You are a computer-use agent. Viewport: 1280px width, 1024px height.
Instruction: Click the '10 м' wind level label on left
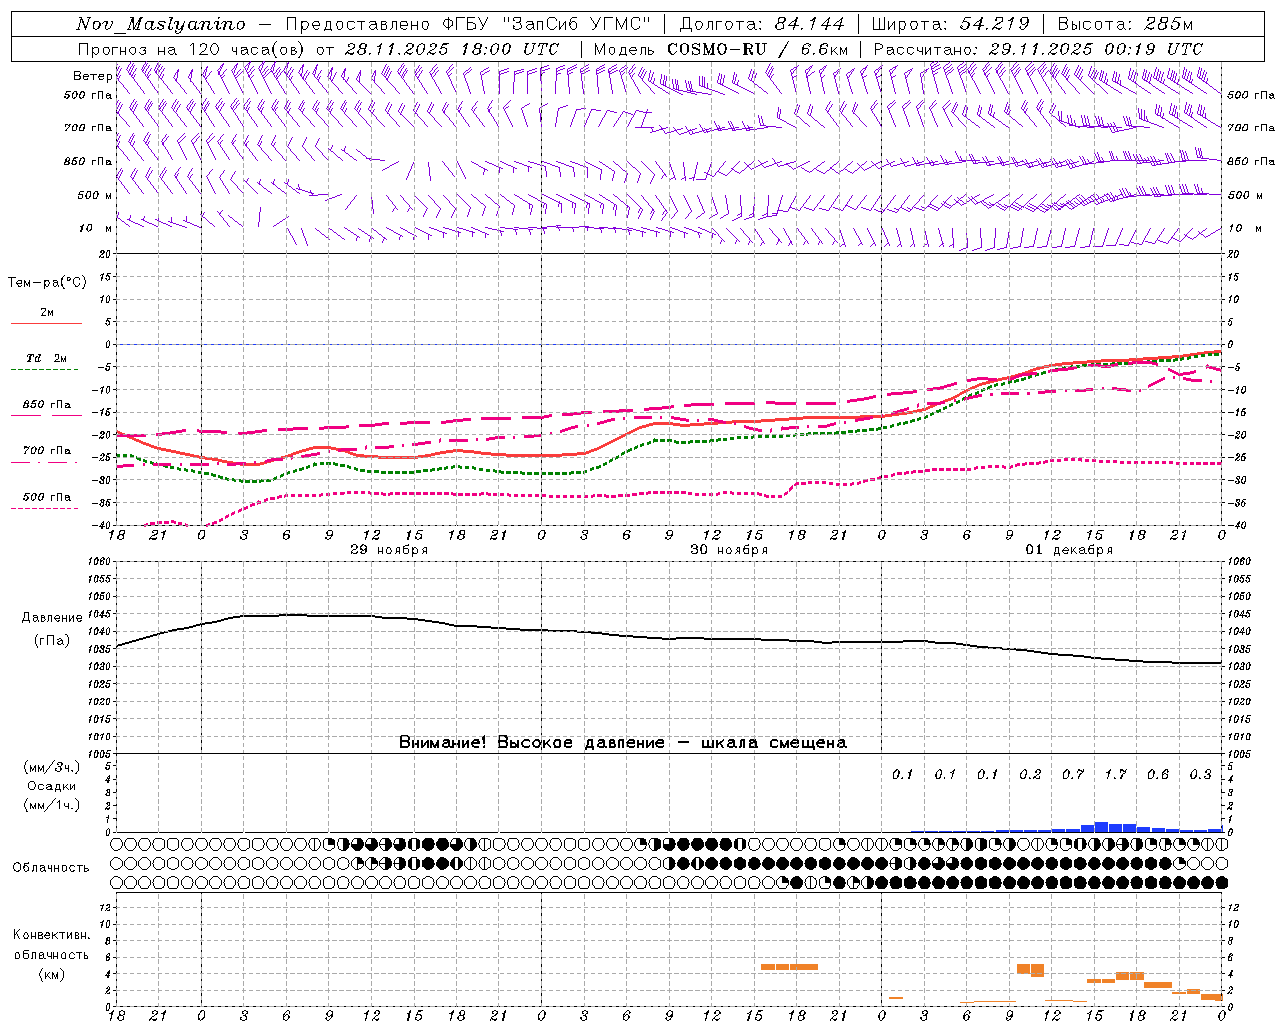pos(96,228)
